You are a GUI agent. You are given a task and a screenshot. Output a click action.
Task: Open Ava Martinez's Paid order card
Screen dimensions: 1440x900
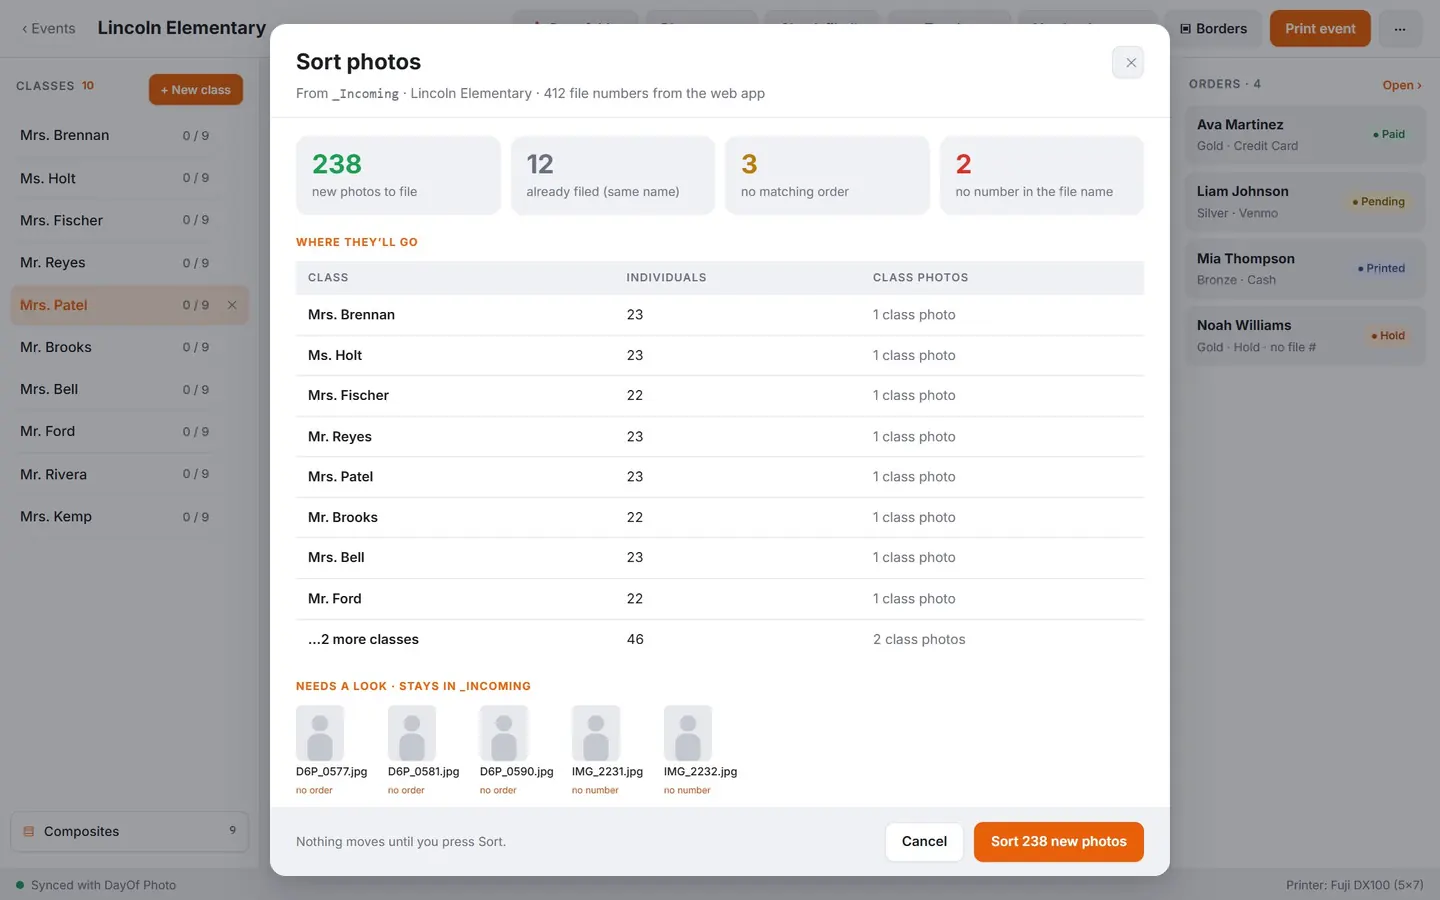(x=1305, y=135)
